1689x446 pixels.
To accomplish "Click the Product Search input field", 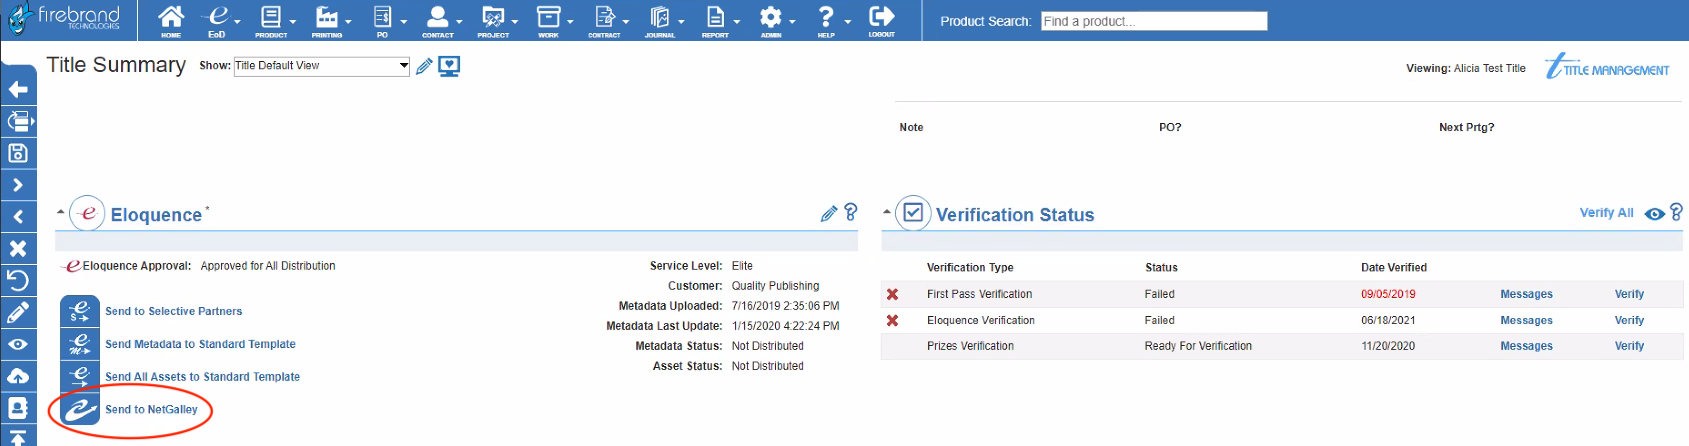I will [x=1153, y=21].
